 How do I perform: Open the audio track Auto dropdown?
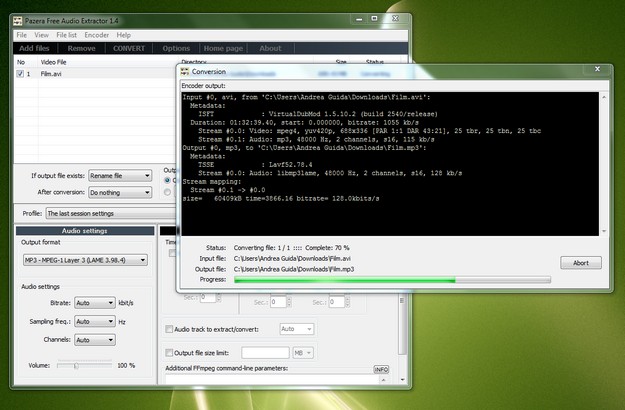point(297,329)
